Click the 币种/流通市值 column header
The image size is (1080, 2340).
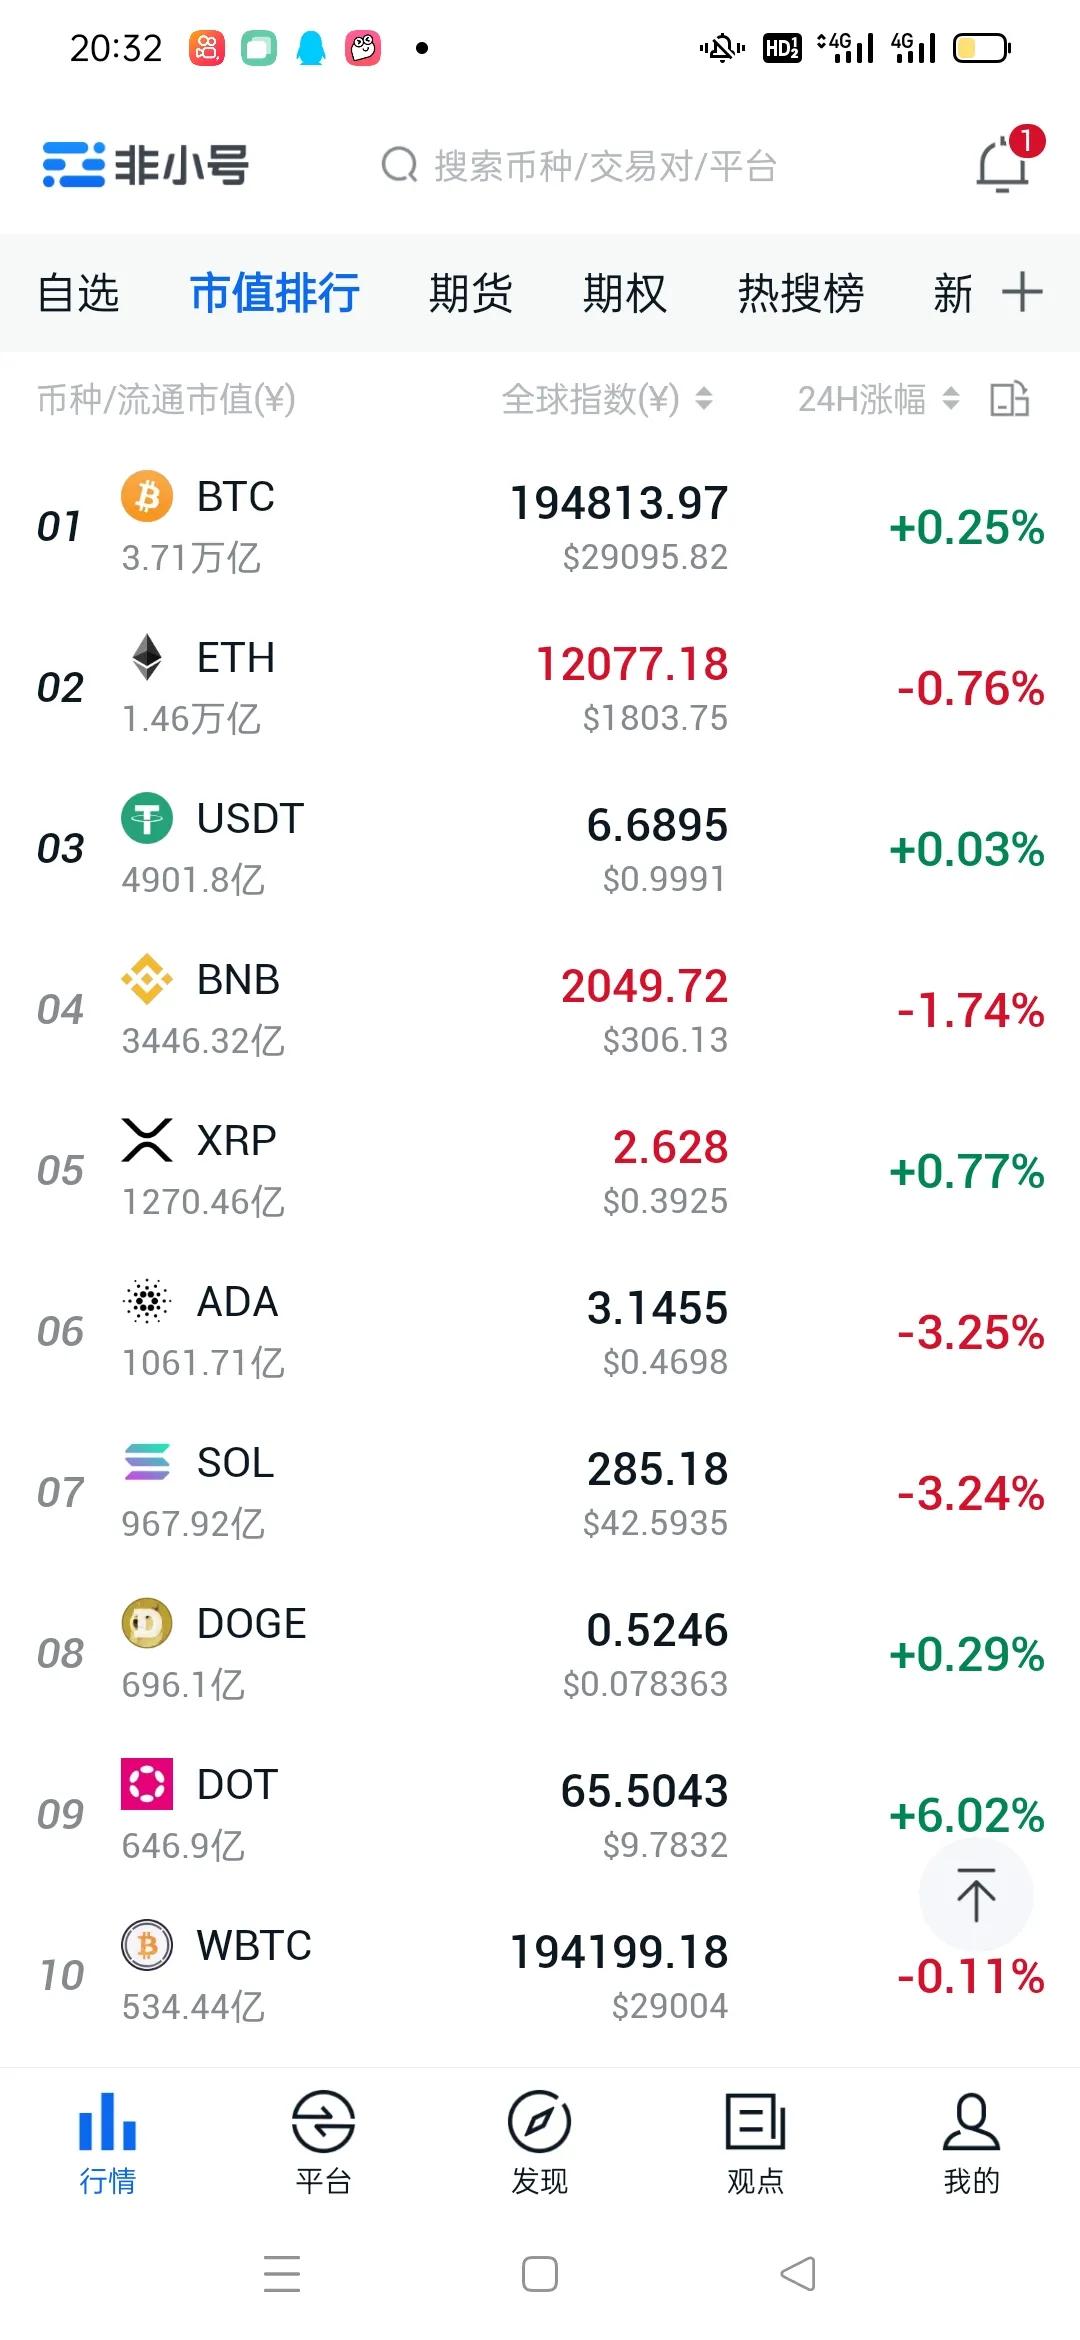tap(166, 399)
